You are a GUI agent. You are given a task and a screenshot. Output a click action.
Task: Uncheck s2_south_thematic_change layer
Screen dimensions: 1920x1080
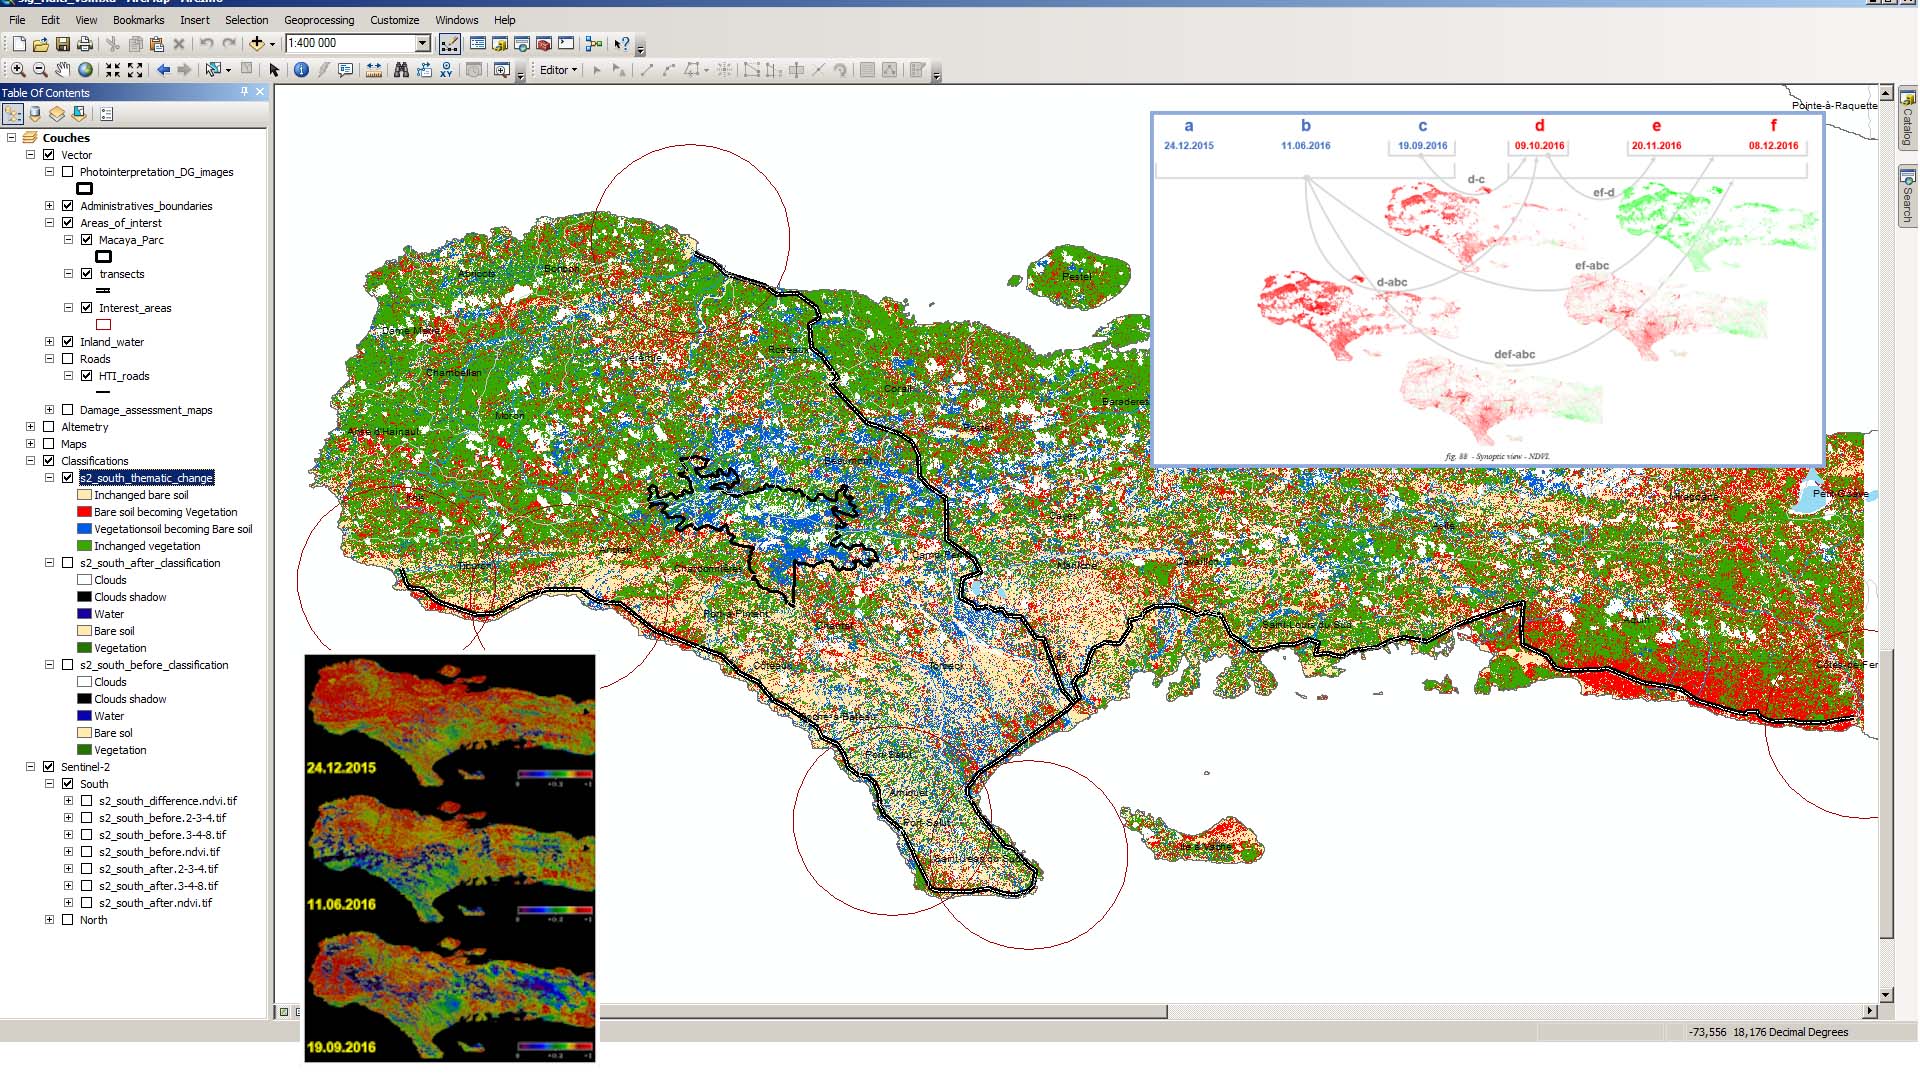68,478
